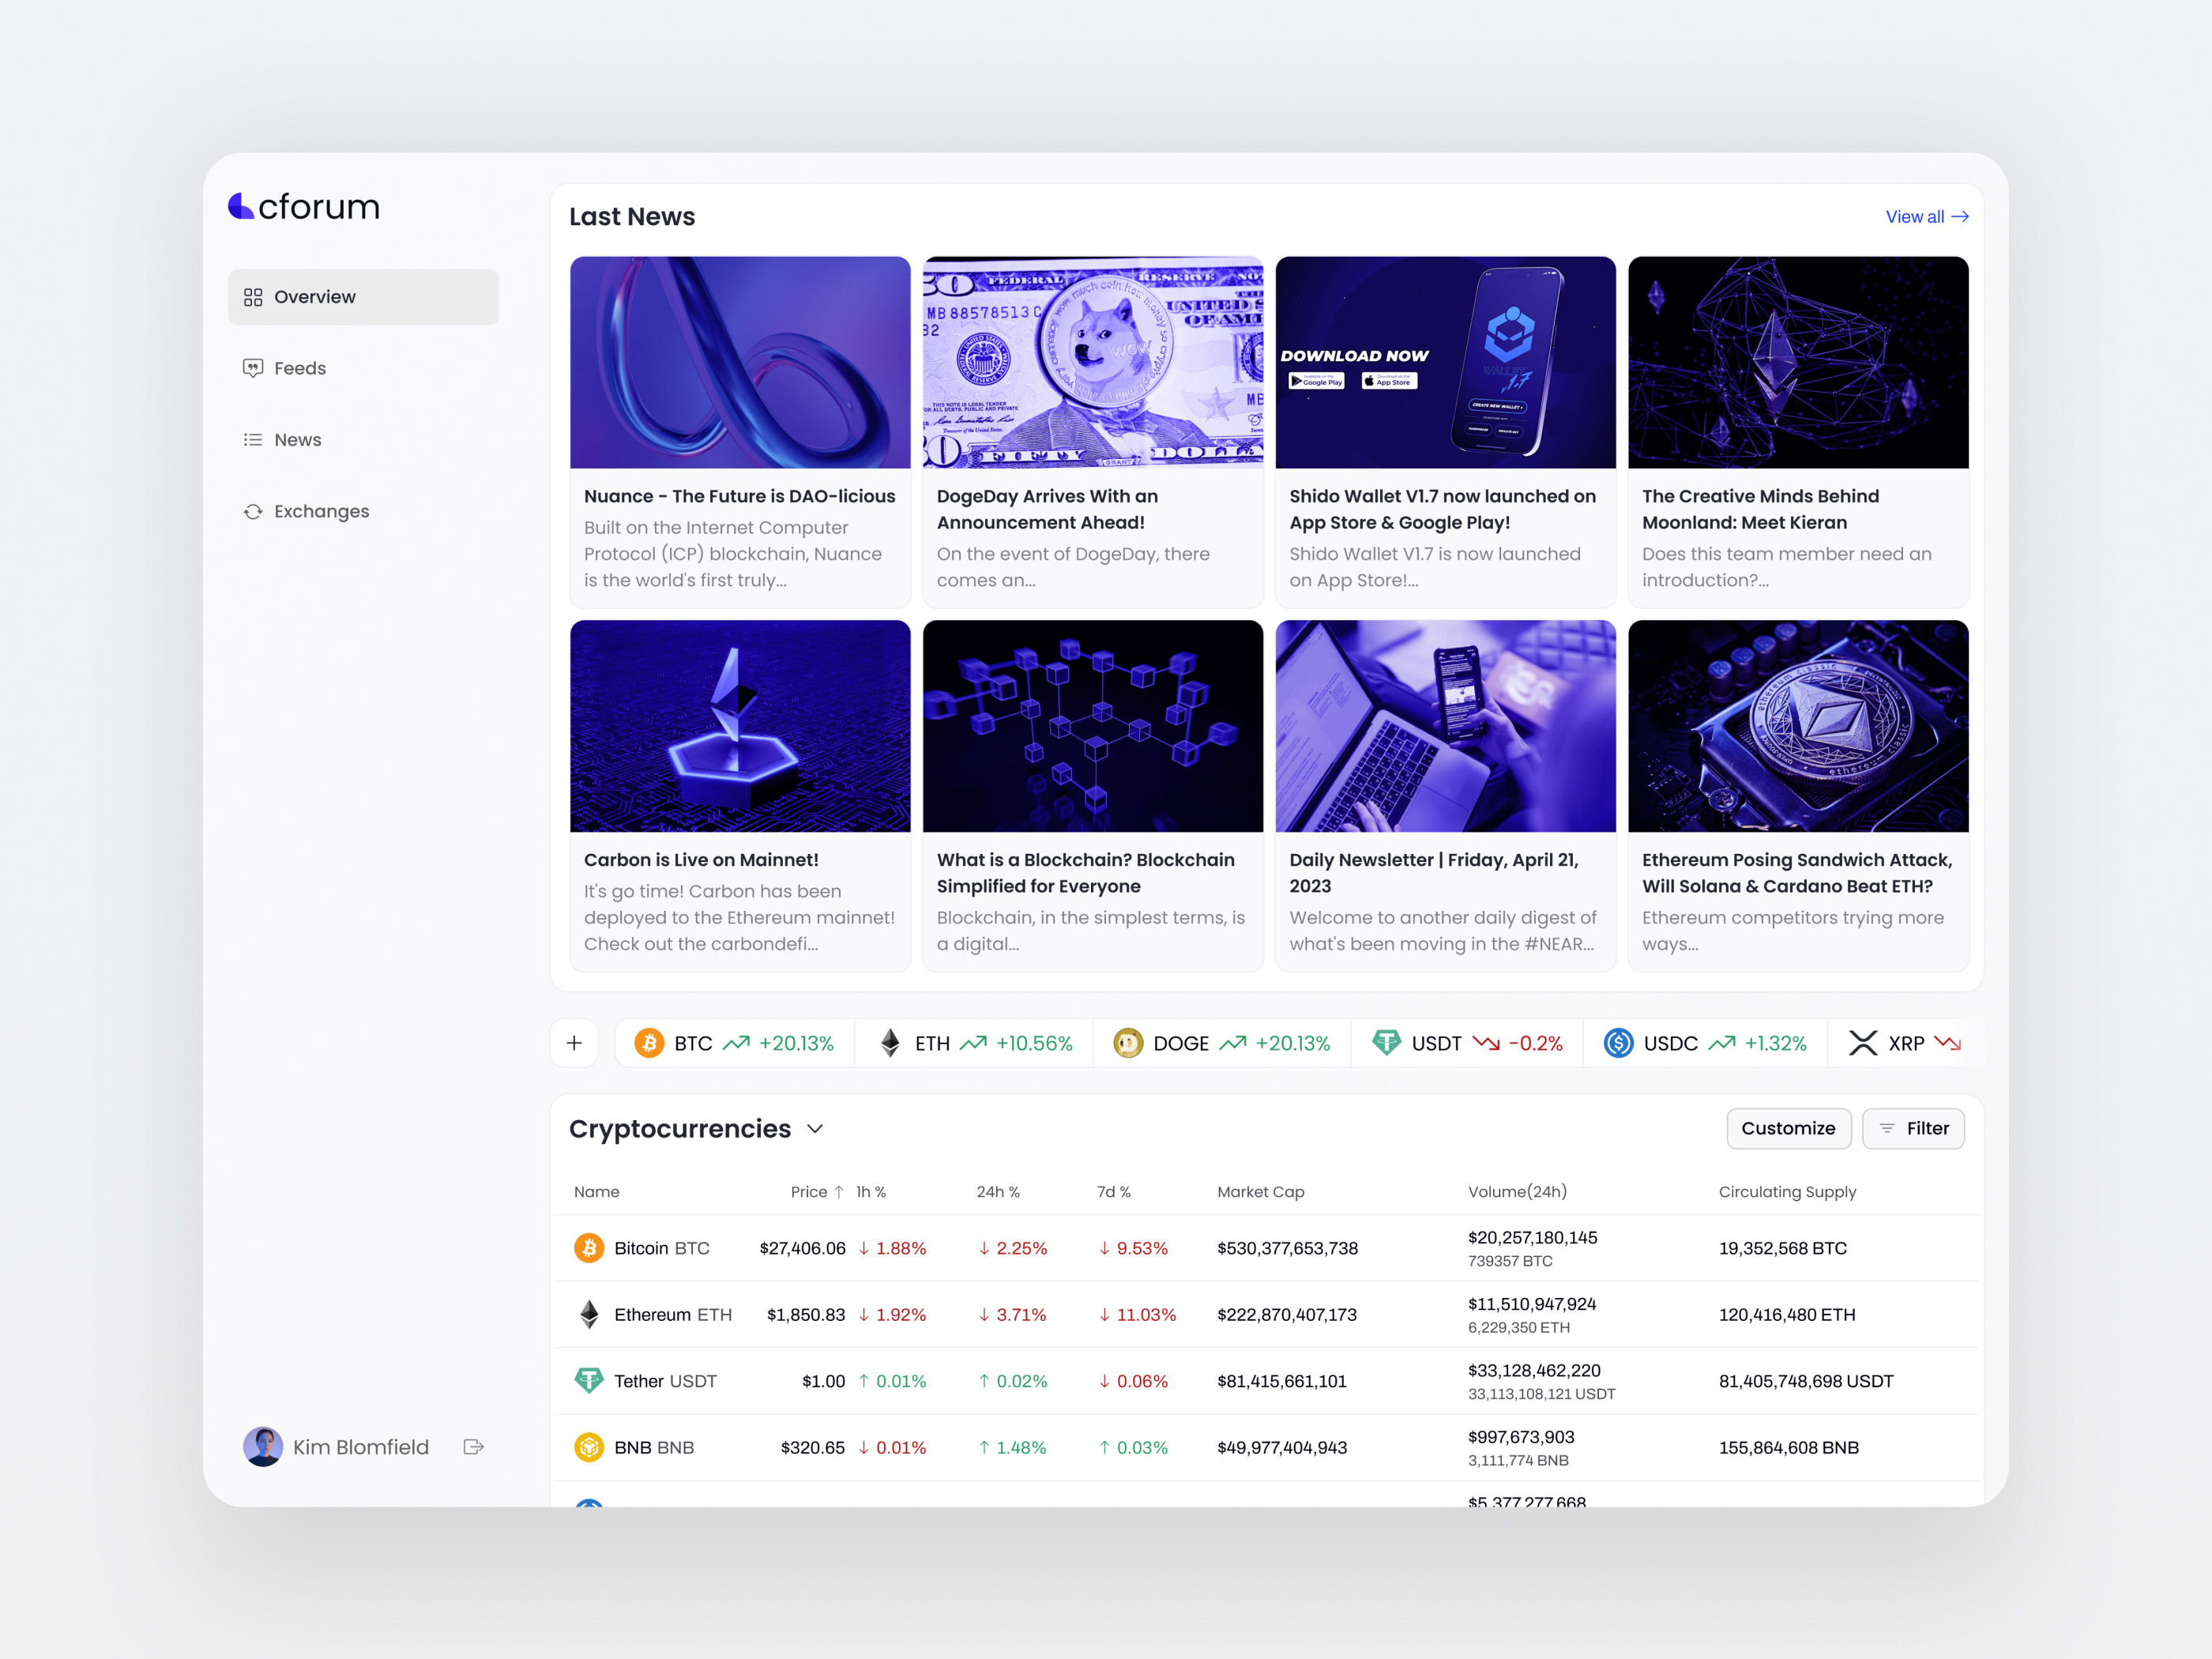
Task: Click the Exchanges sync icon in the sidebar
Action: click(254, 511)
